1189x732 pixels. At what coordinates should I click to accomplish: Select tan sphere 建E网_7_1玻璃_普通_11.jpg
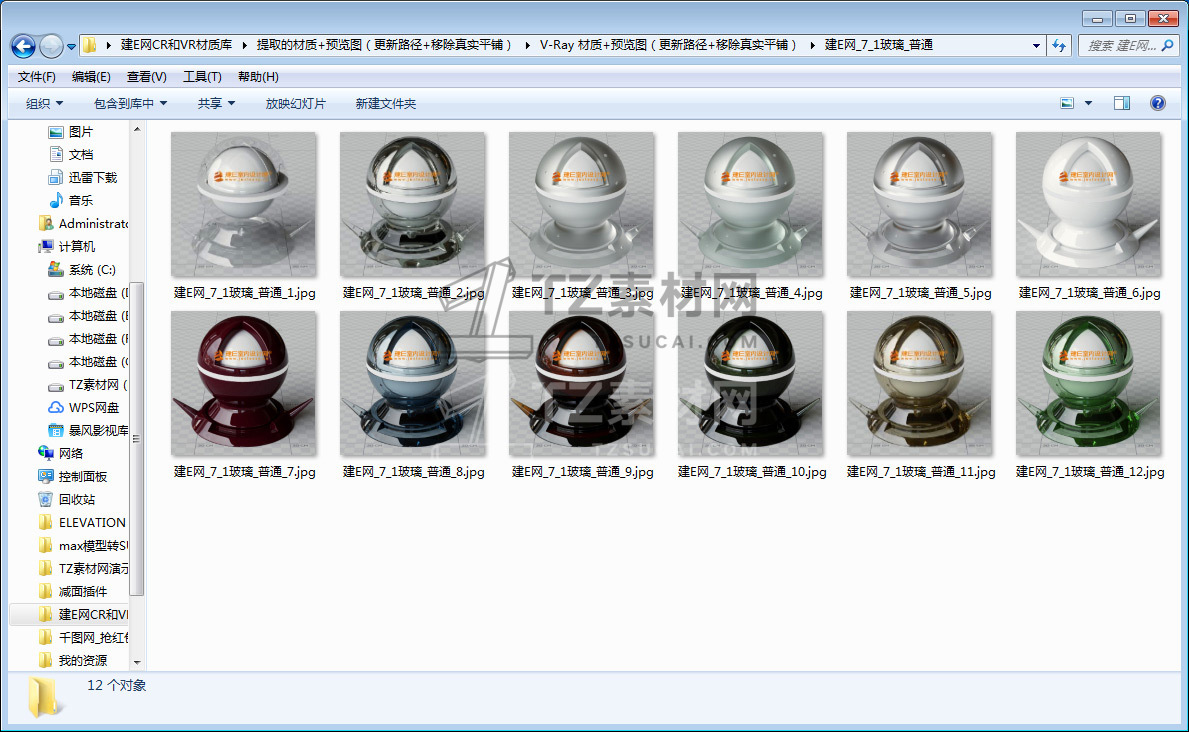(x=920, y=384)
